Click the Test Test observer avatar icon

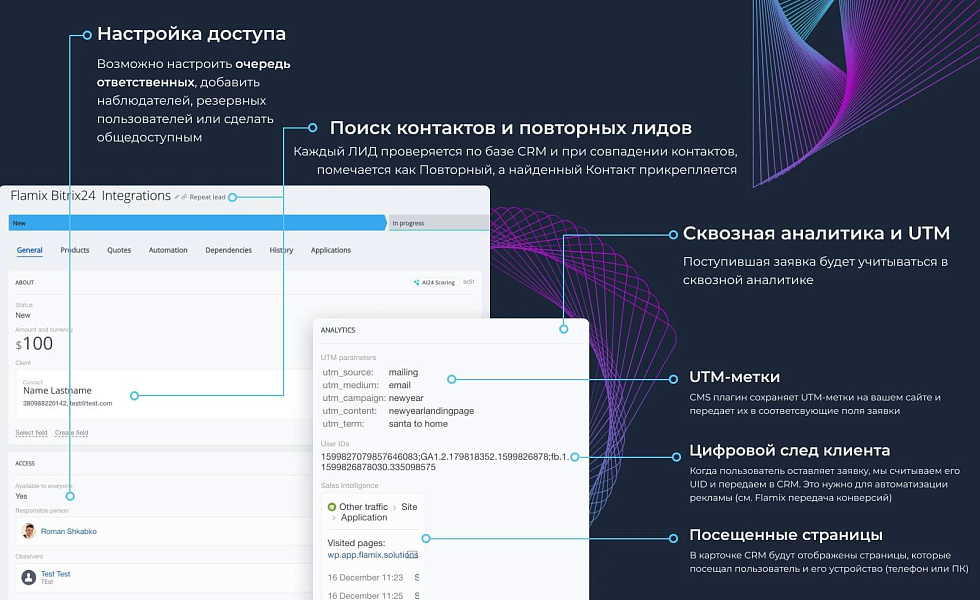pyautogui.click(x=28, y=577)
